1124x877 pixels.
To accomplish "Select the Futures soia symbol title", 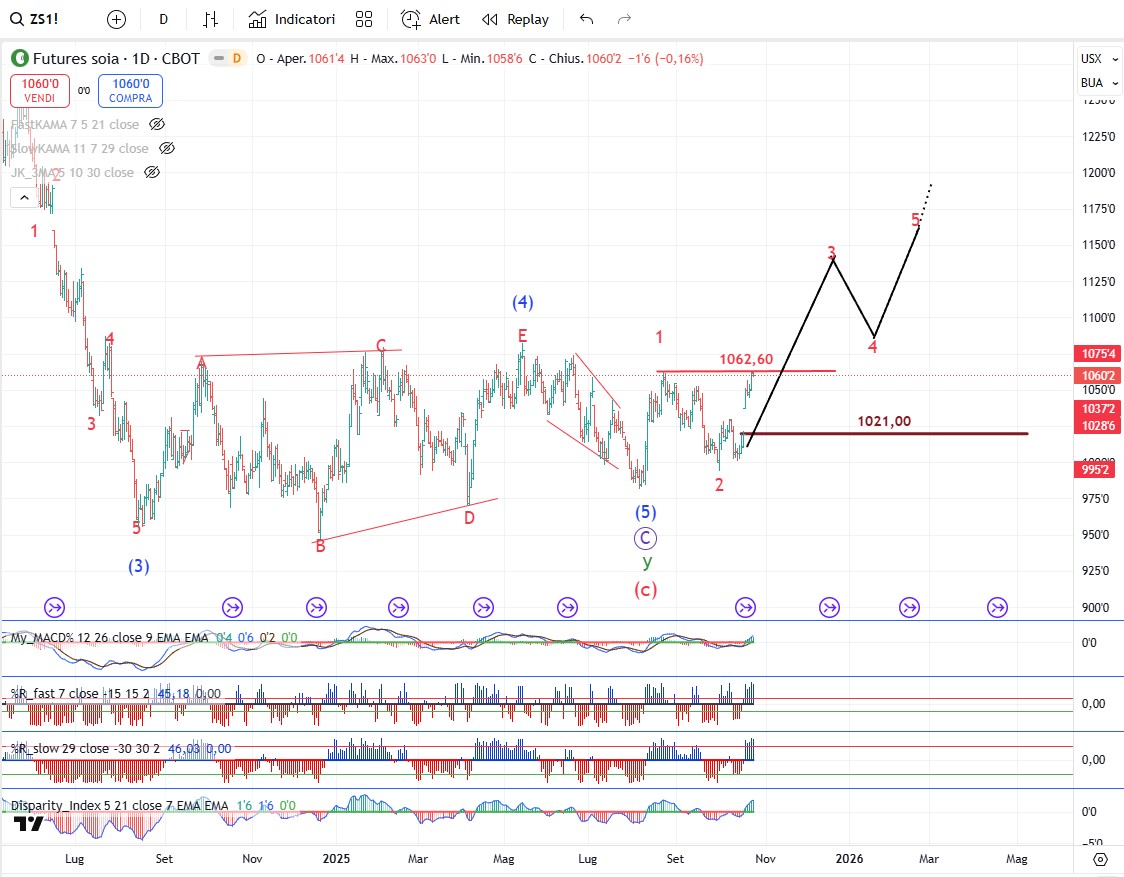I will click(x=116, y=59).
